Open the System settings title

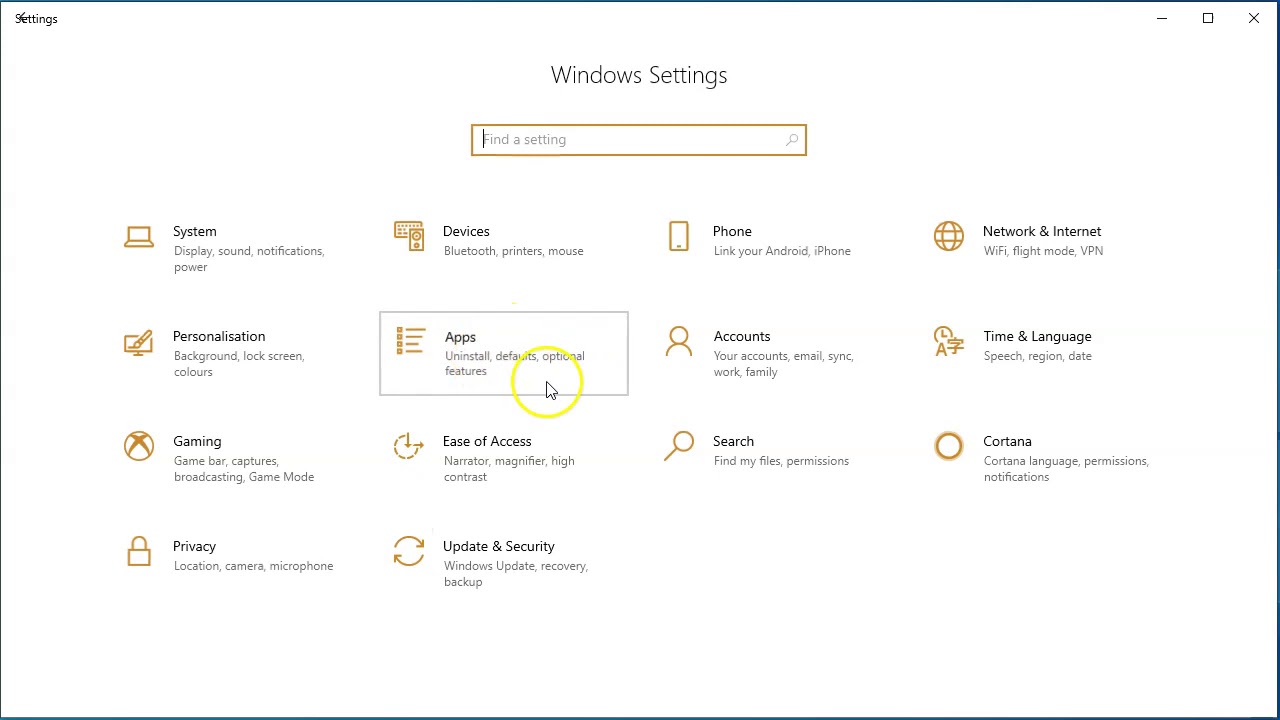(x=195, y=231)
